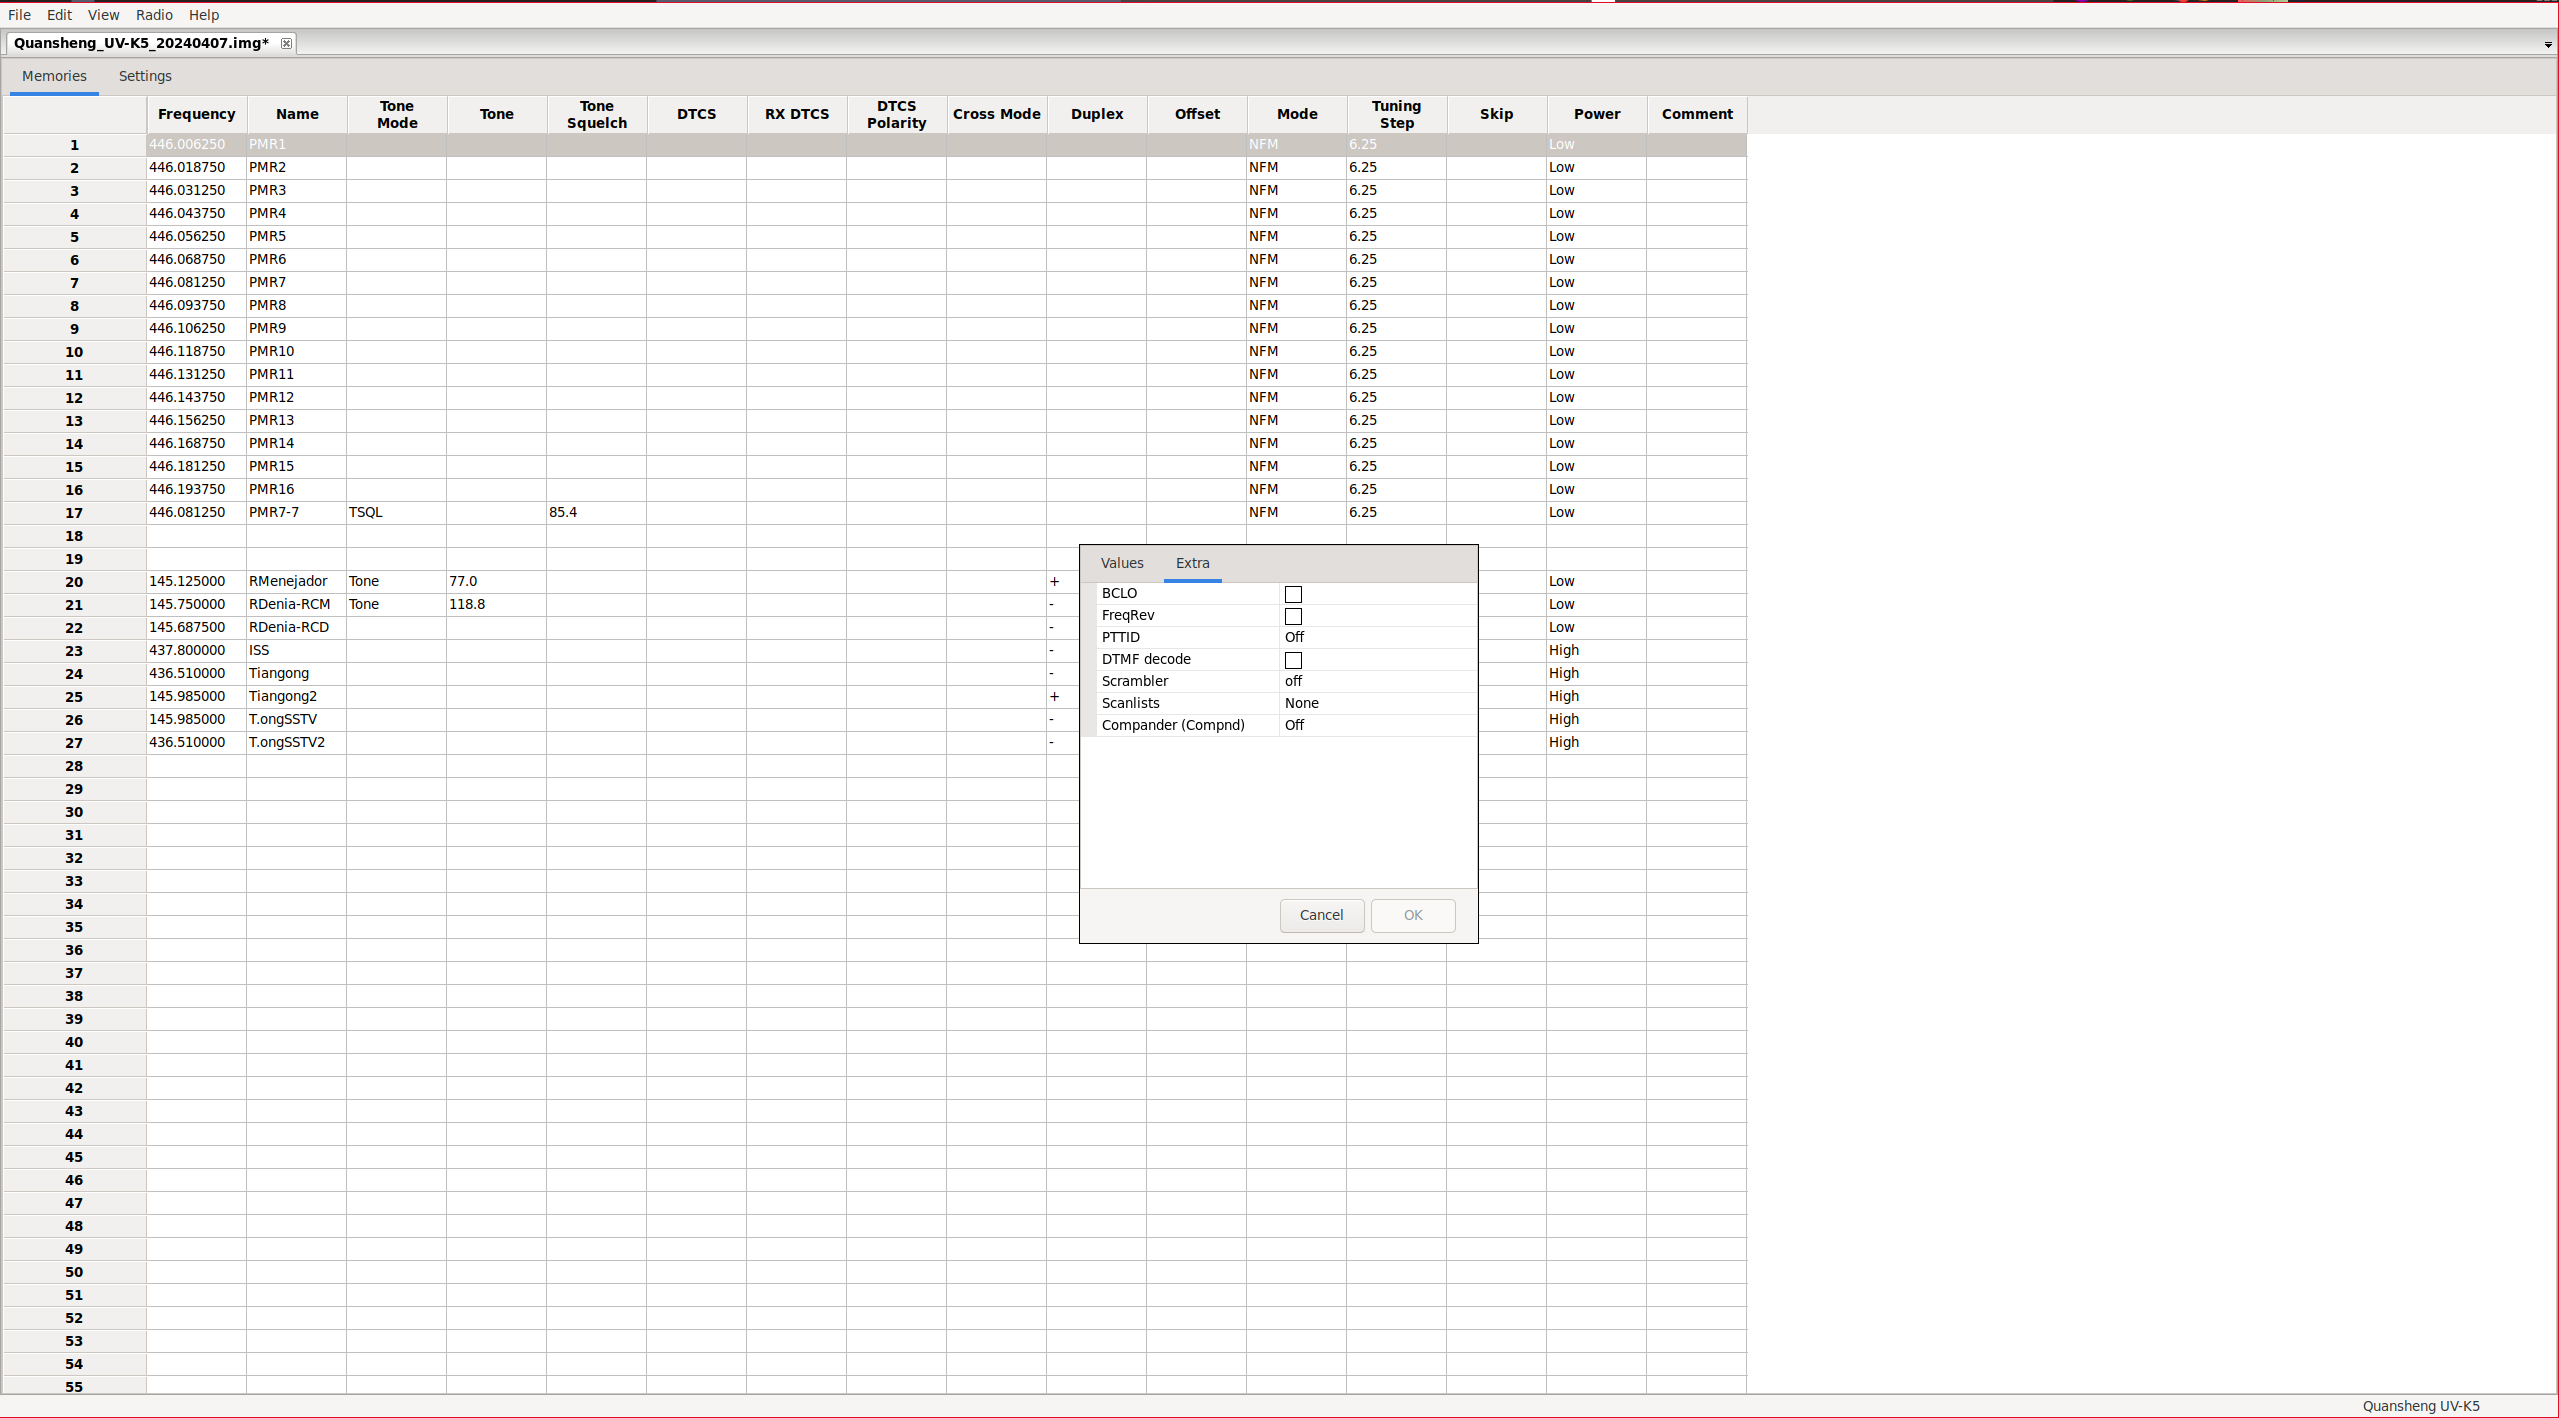The image size is (2559, 1418).
Task: Check the DTMF decode option
Action: coord(1293,660)
